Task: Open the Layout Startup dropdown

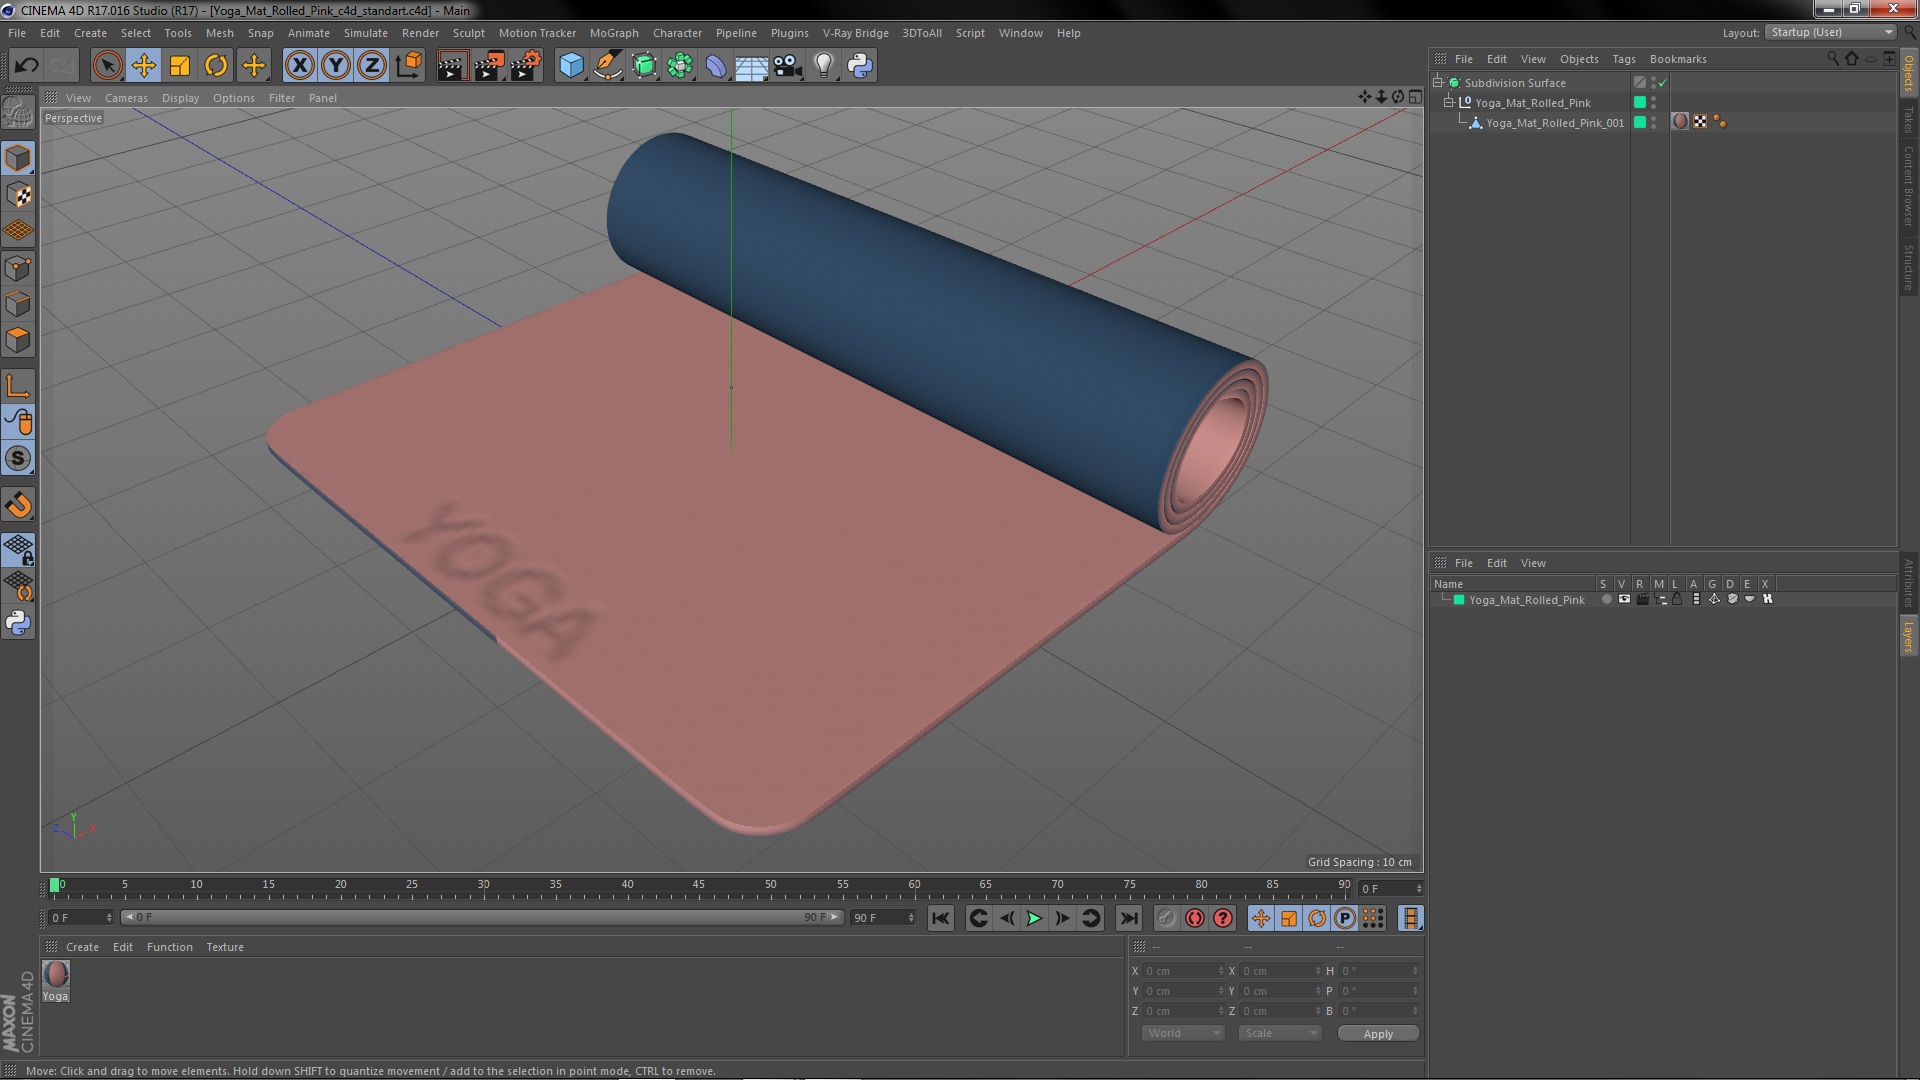Action: (x=1831, y=32)
